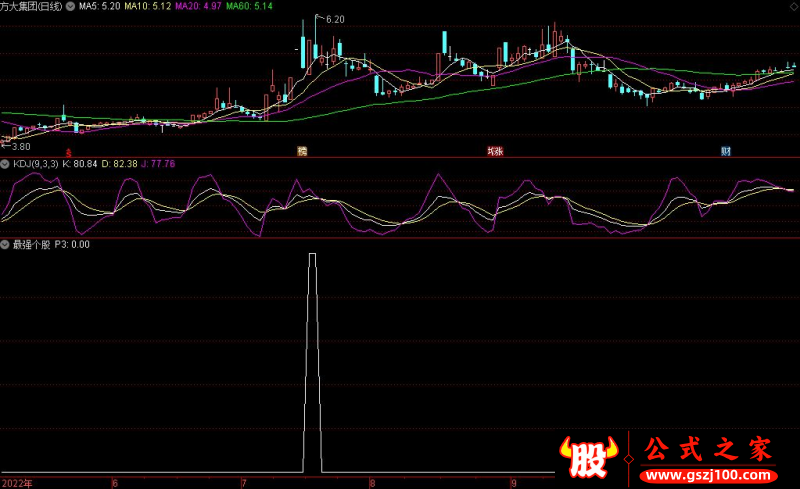Screen dimensions: 800x489
Task: Click the orange marker under the July candles
Action: tap(300, 152)
